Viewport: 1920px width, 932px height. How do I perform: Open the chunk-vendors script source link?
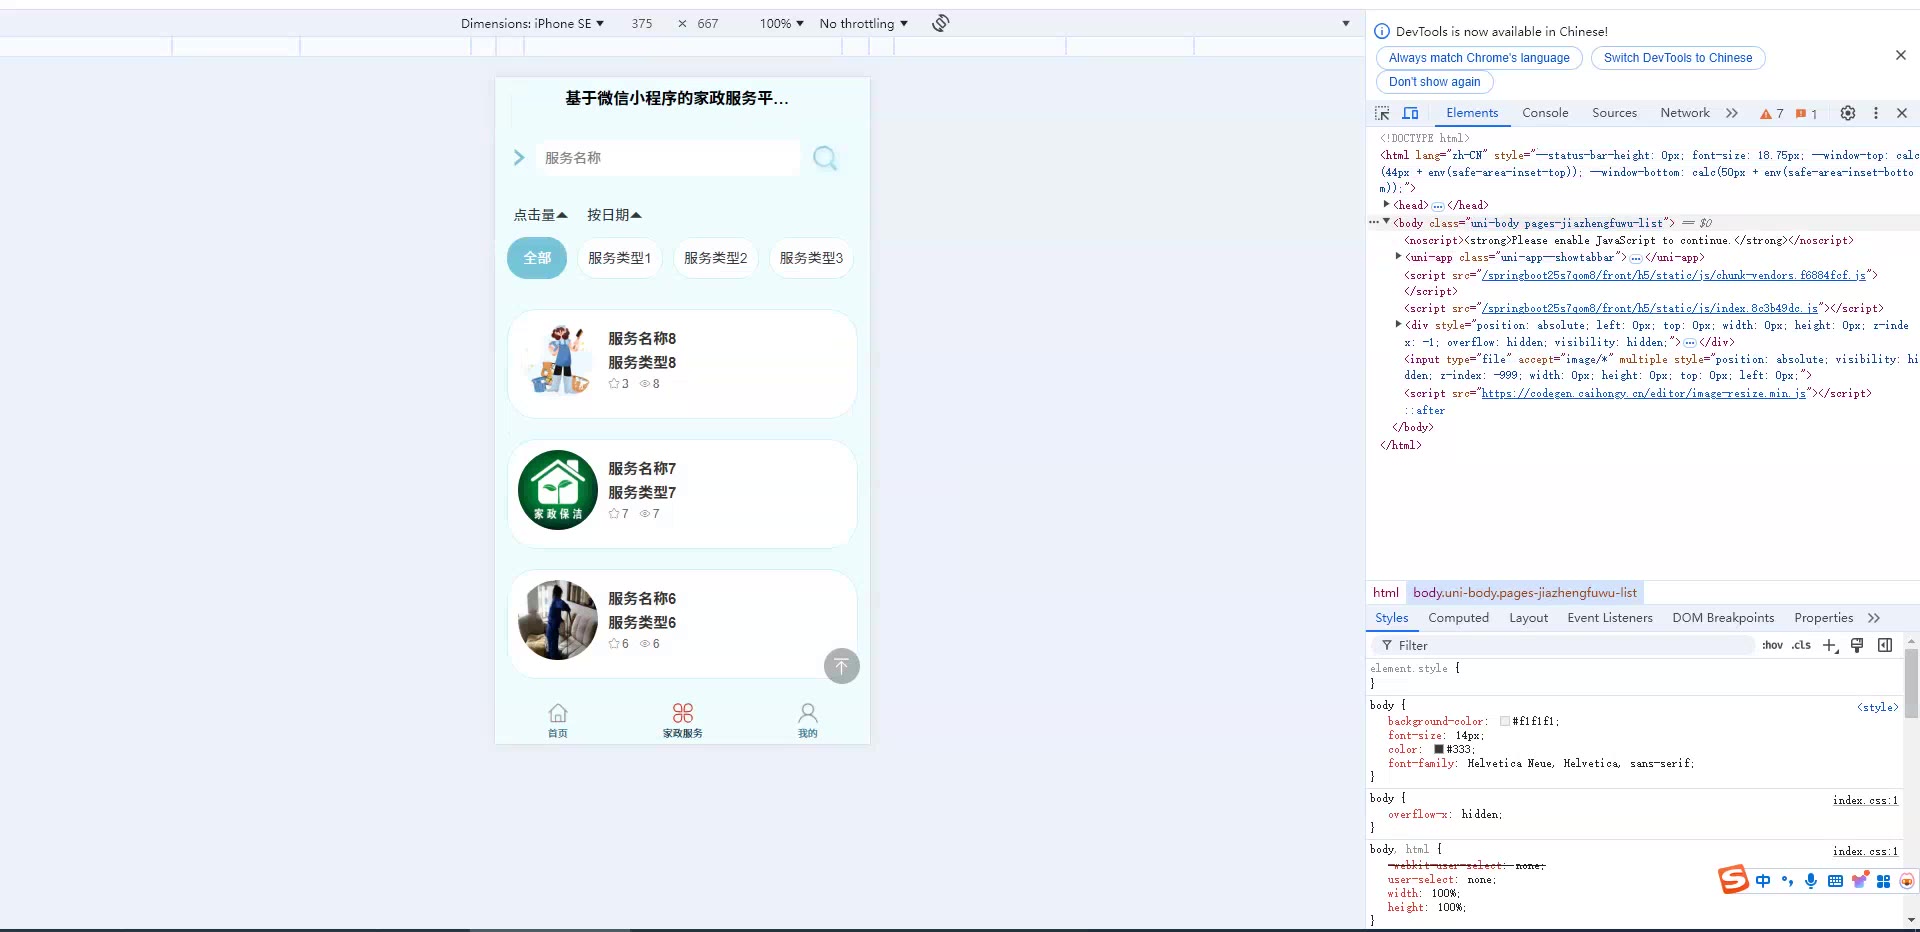tap(1673, 275)
